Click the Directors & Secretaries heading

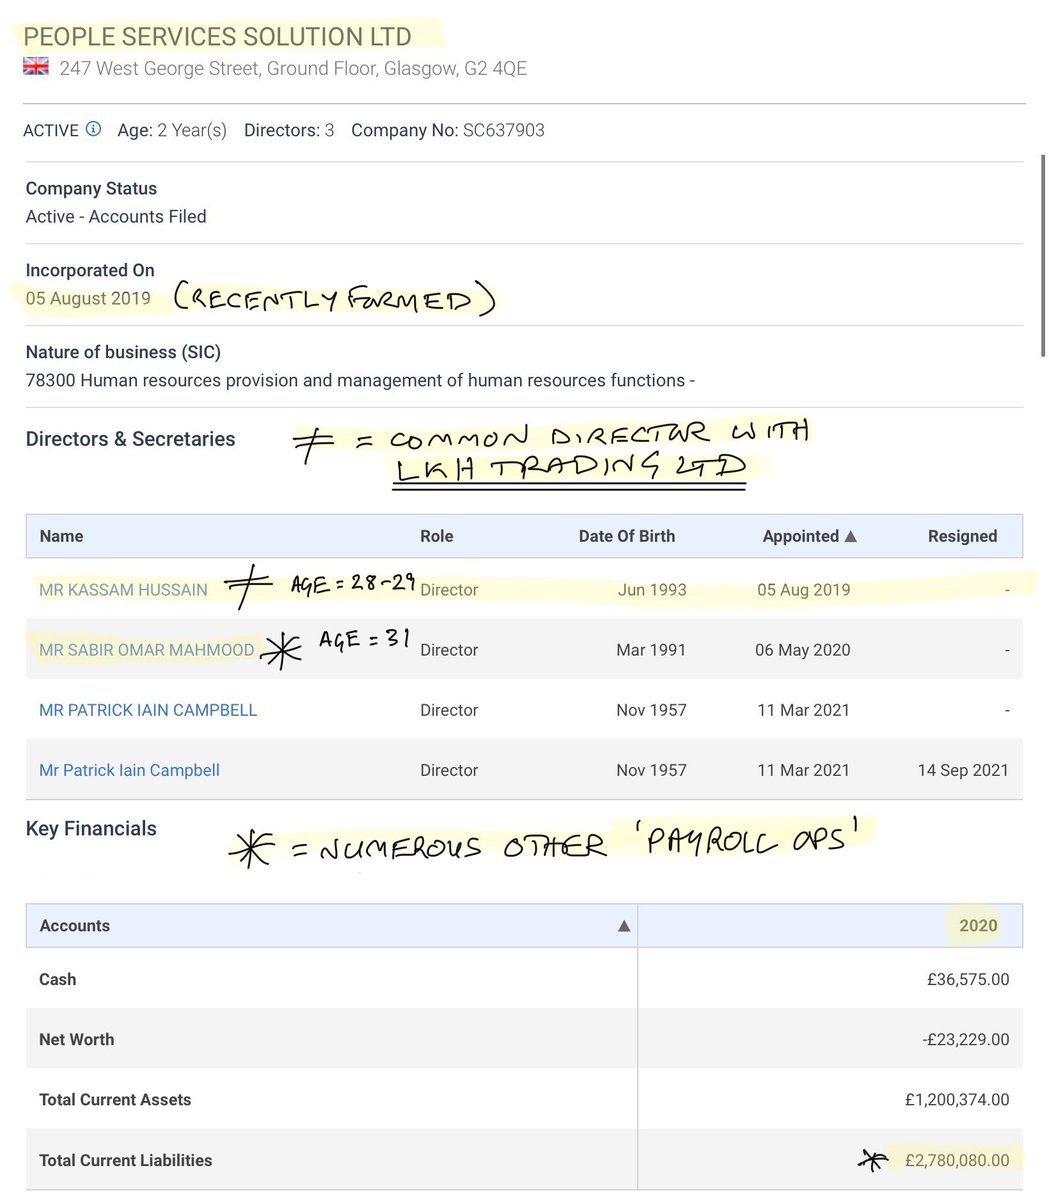(x=130, y=439)
